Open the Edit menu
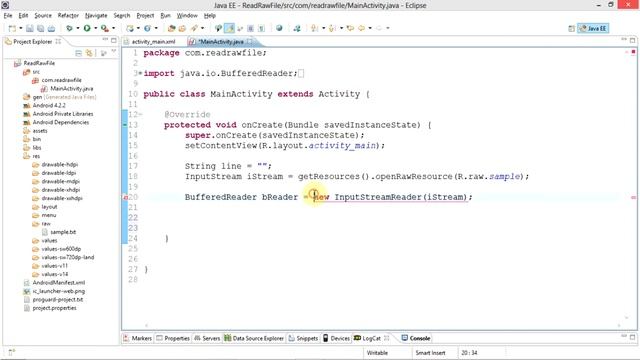This screenshot has width=640, height=360. [x=23, y=16]
